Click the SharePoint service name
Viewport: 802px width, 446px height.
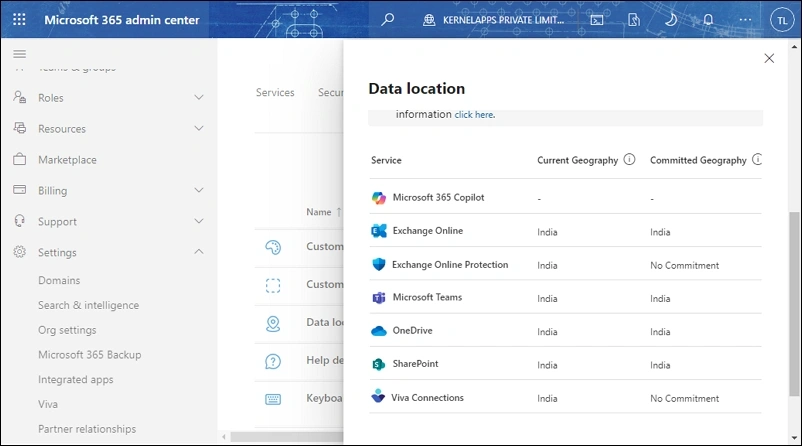coord(415,364)
